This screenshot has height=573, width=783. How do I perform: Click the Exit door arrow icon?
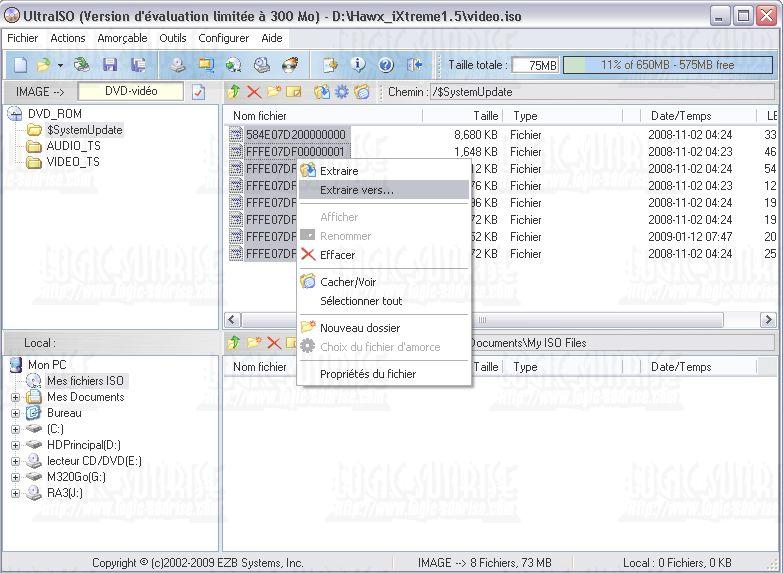point(414,65)
